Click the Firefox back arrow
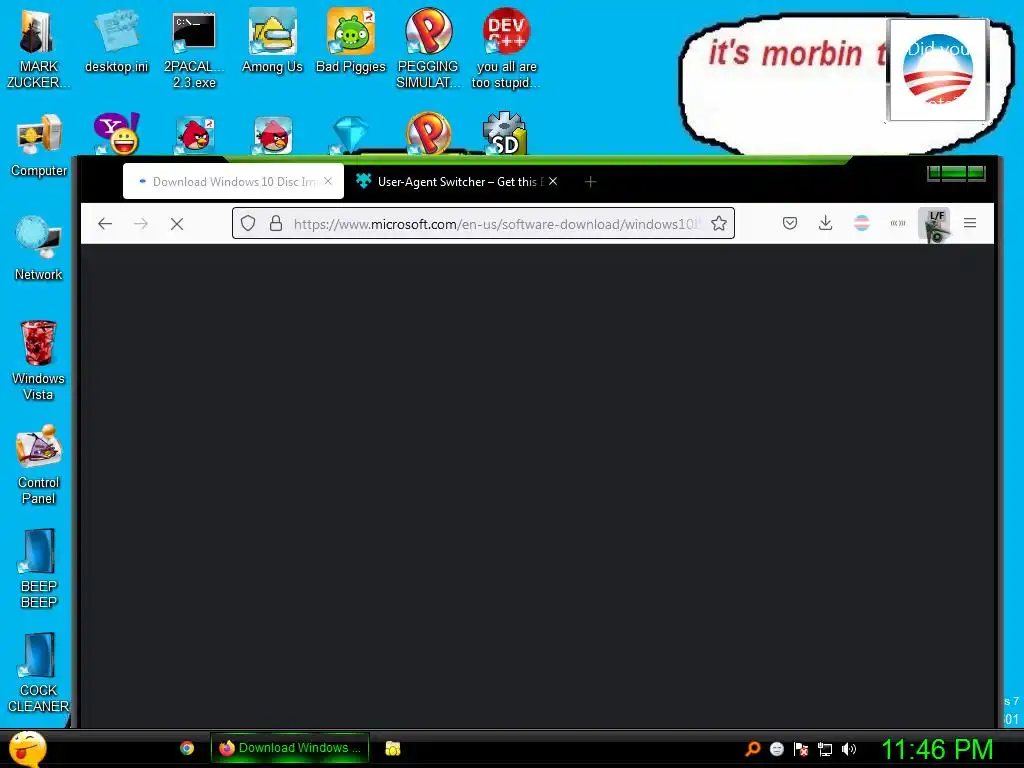This screenshot has width=1024, height=768. click(105, 224)
